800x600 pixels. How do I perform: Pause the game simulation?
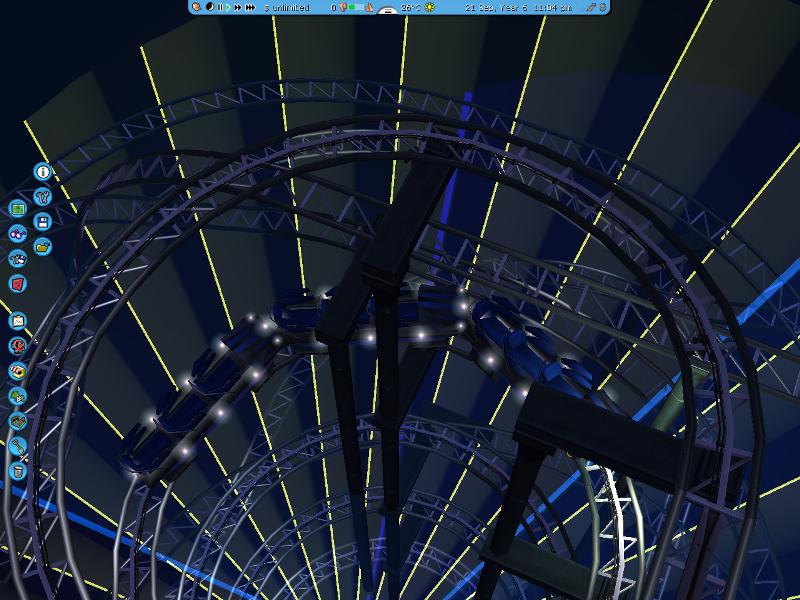point(220,8)
